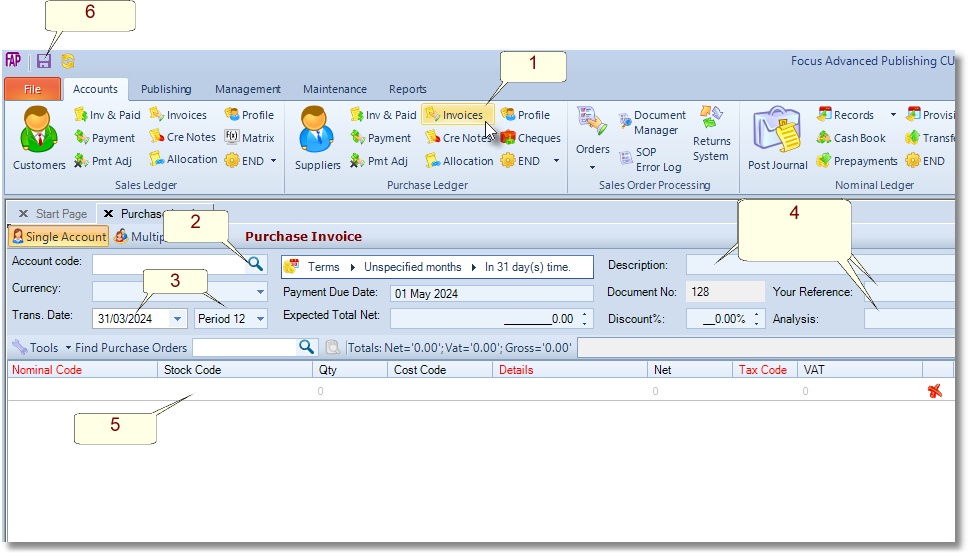Click the refresh icon beside the save icon

(67, 61)
